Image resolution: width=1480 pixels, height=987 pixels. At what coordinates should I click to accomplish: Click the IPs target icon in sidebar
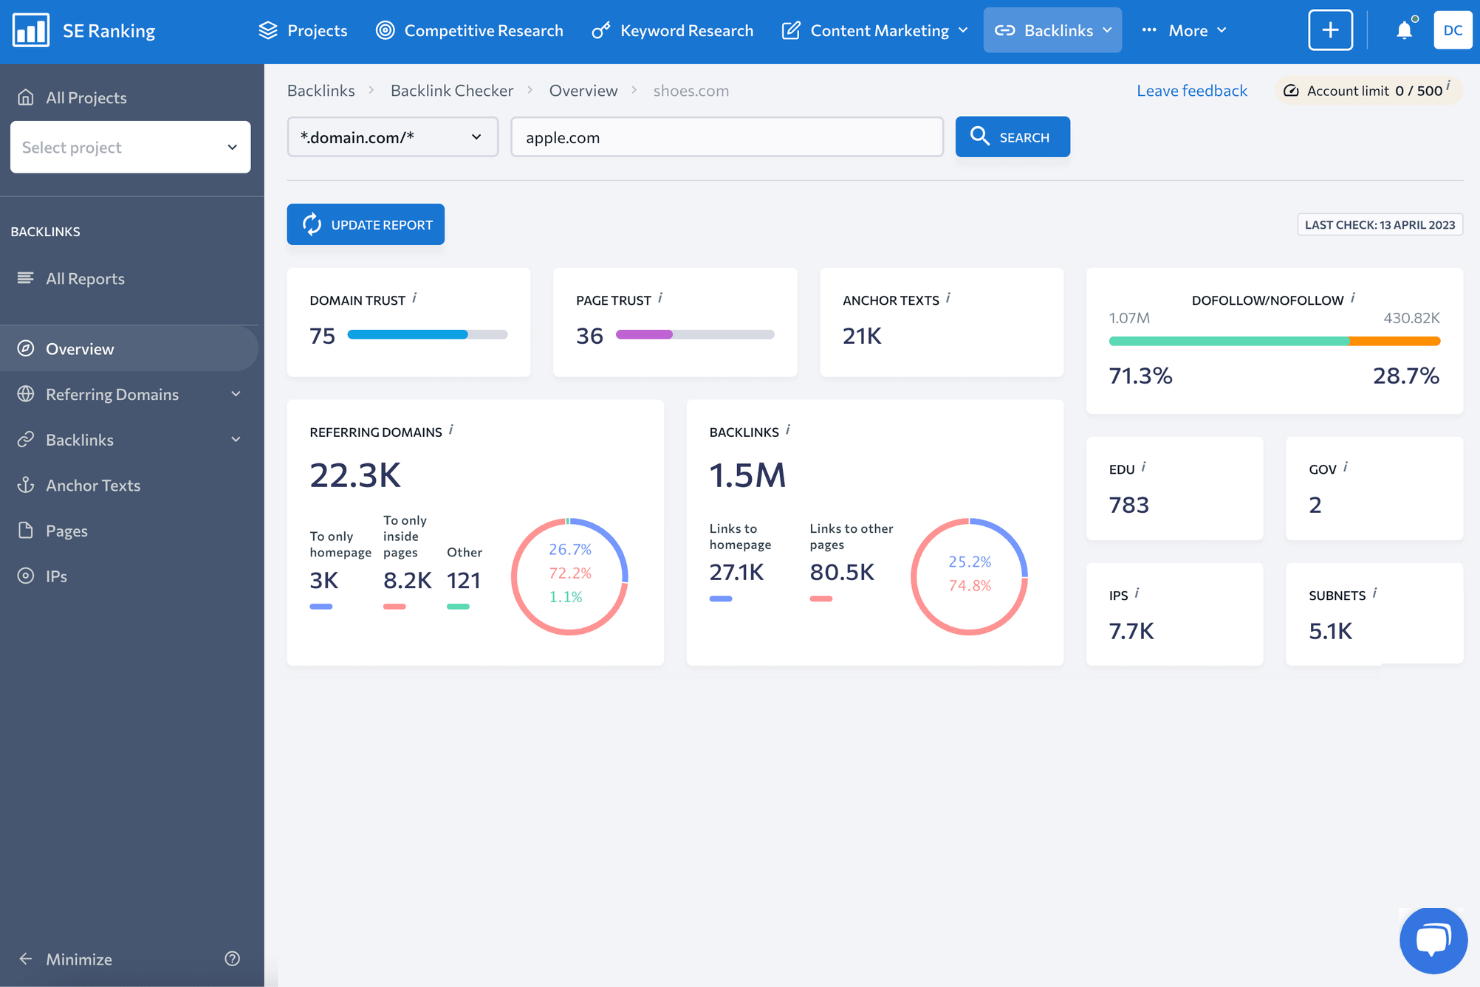26,576
